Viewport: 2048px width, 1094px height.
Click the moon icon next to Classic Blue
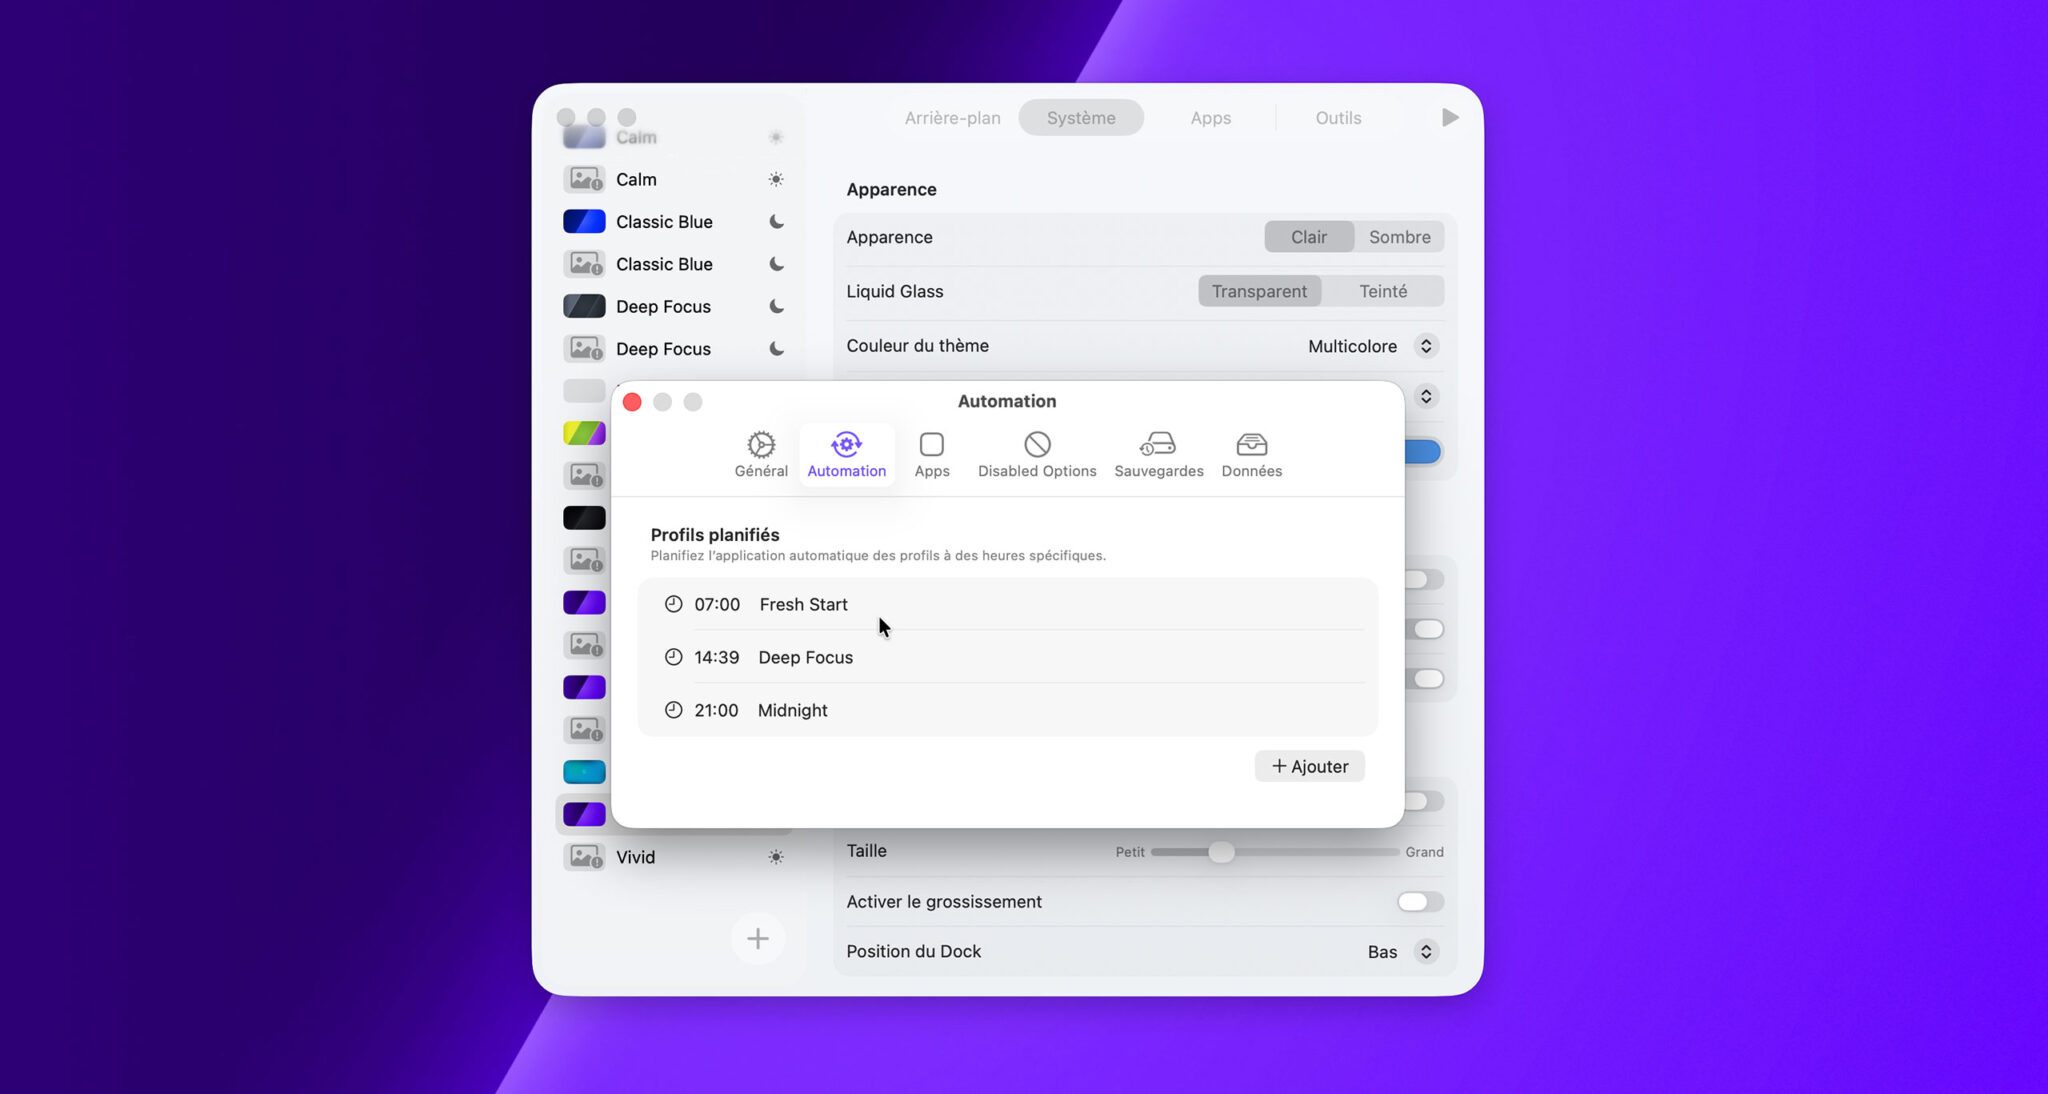[777, 221]
